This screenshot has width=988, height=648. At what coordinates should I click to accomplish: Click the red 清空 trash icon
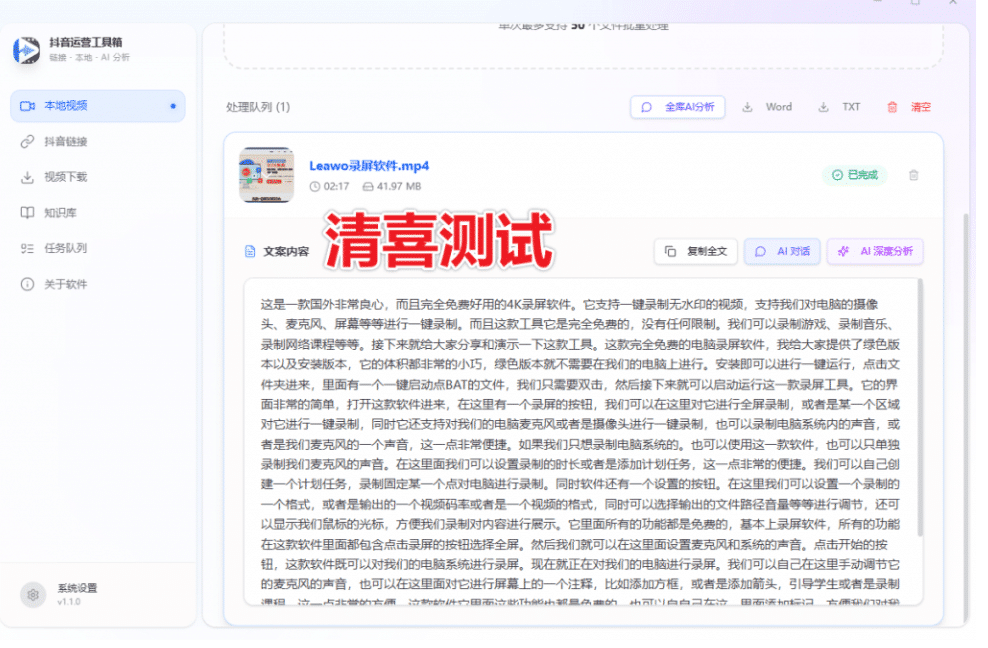pyautogui.click(x=889, y=106)
